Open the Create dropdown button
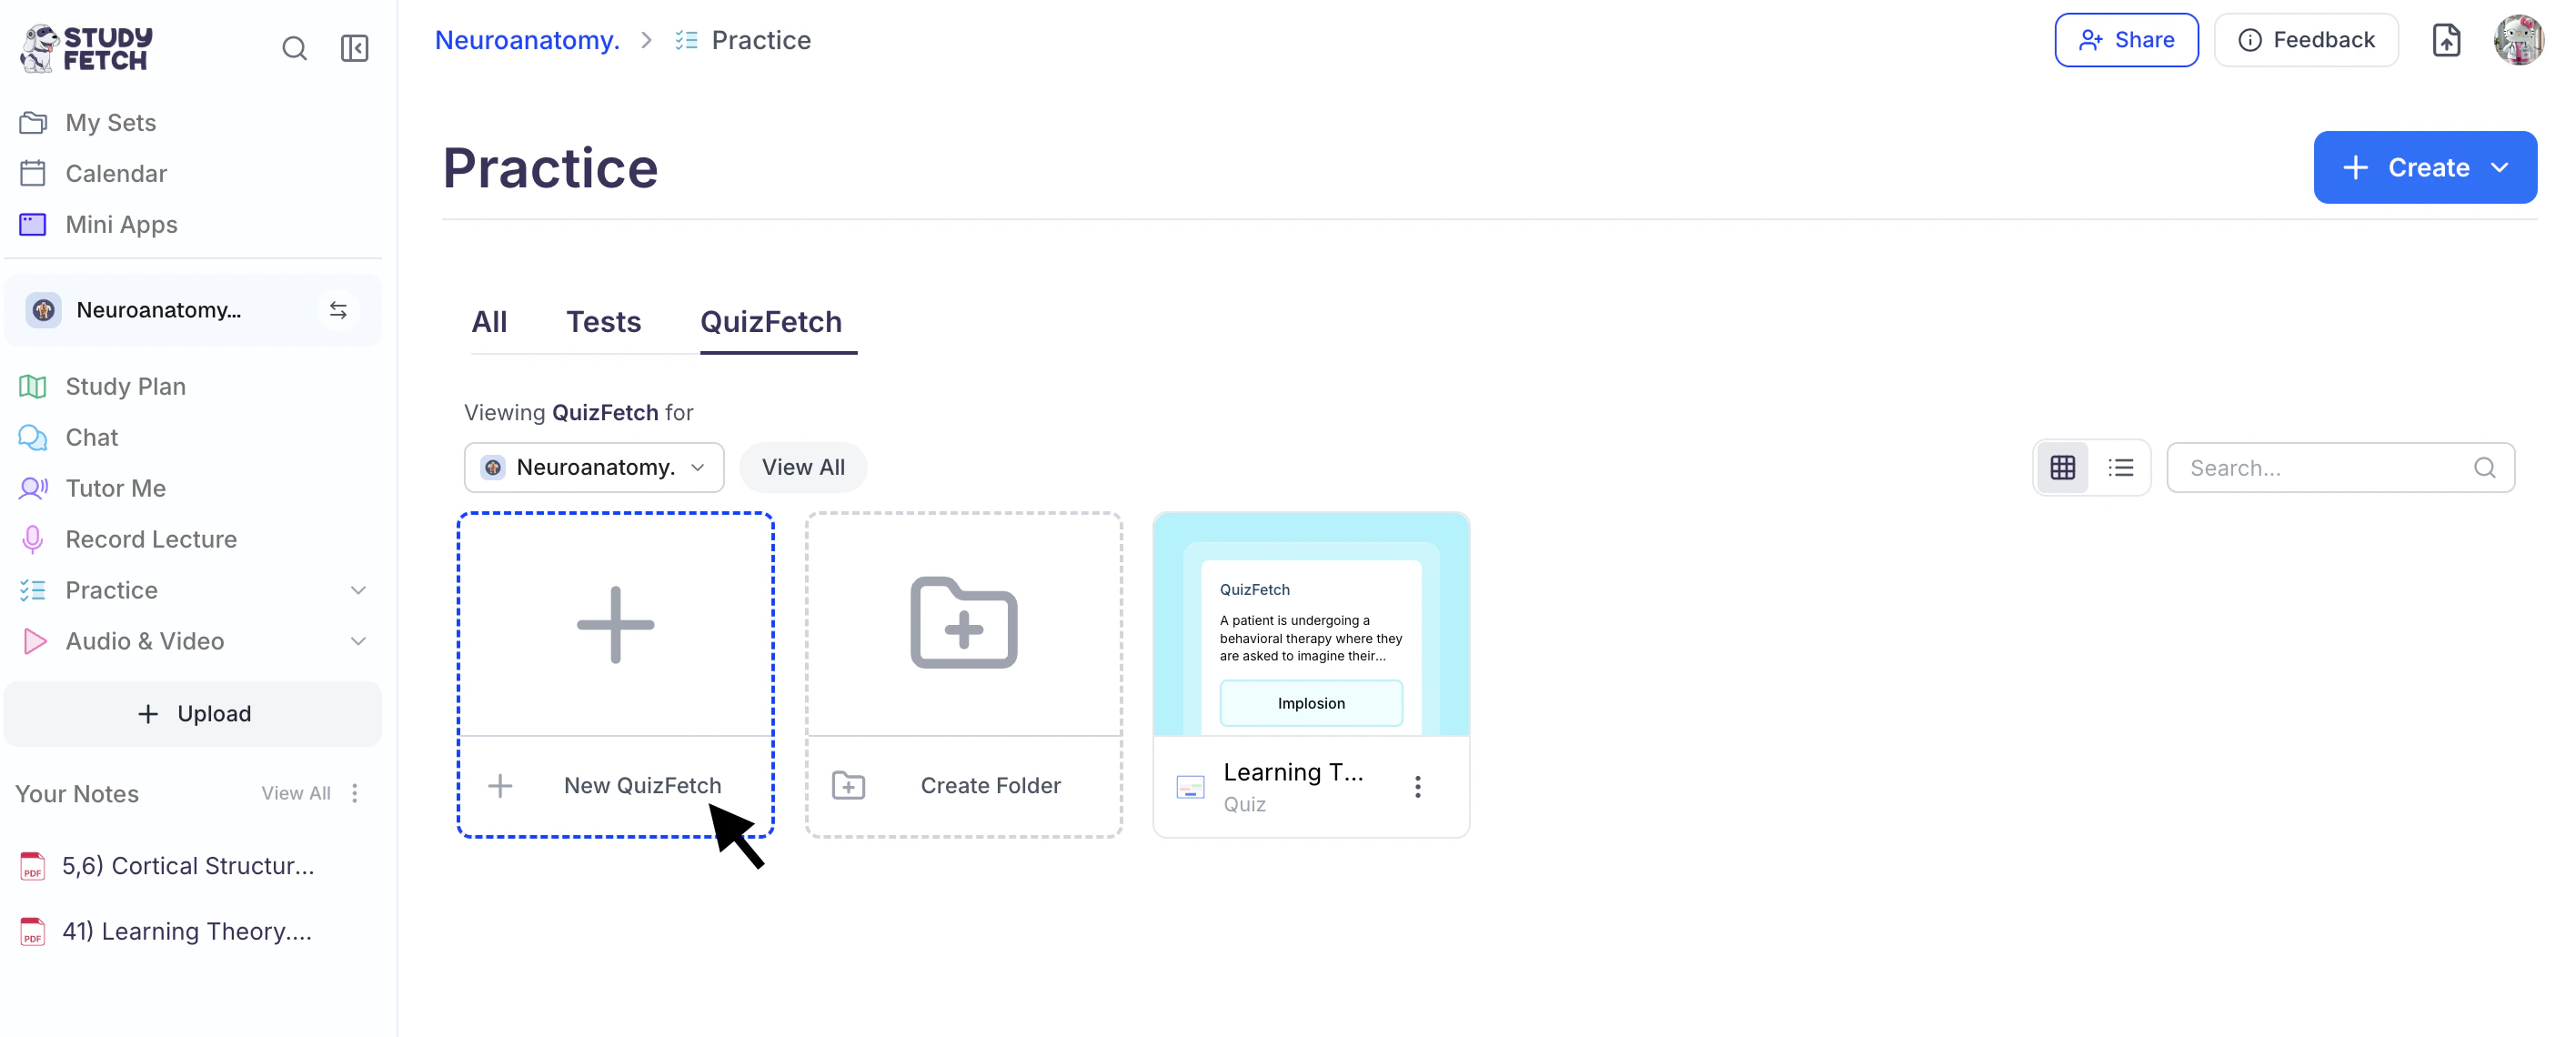The height and width of the screenshot is (1037, 2576). point(2425,167)
